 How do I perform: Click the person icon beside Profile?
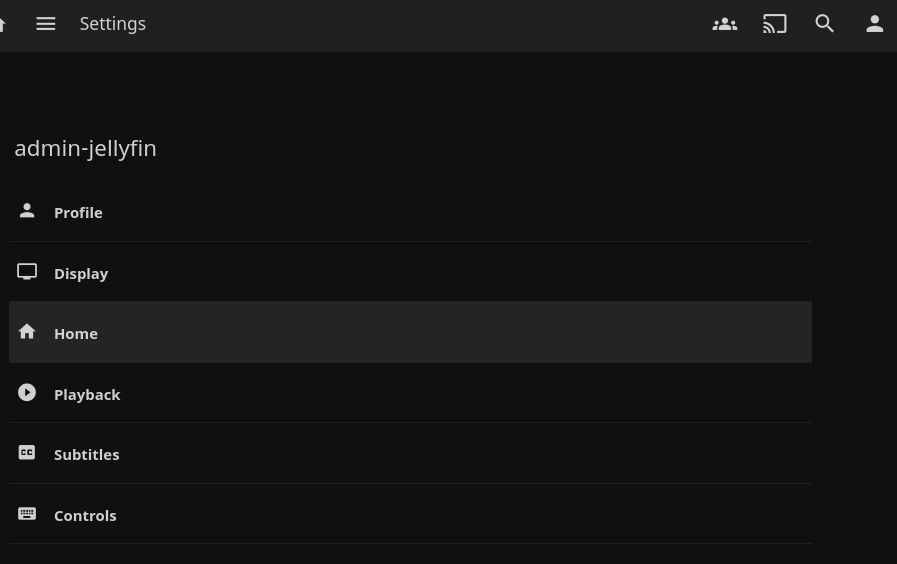point(27,211)
